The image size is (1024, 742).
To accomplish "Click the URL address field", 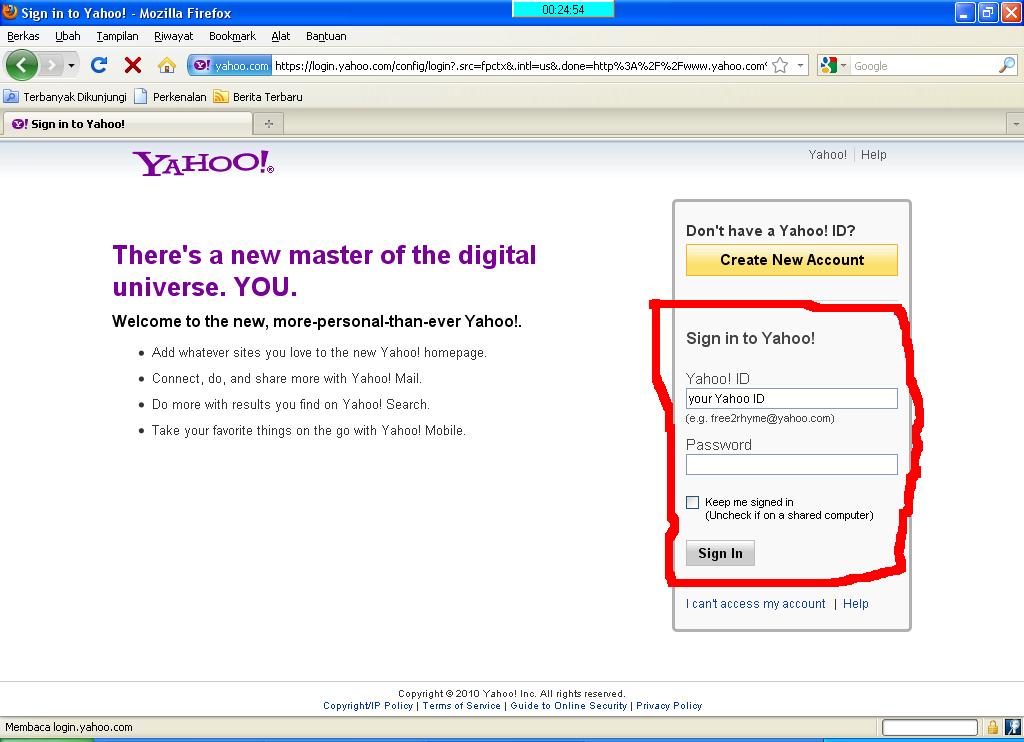I will 520,65.
